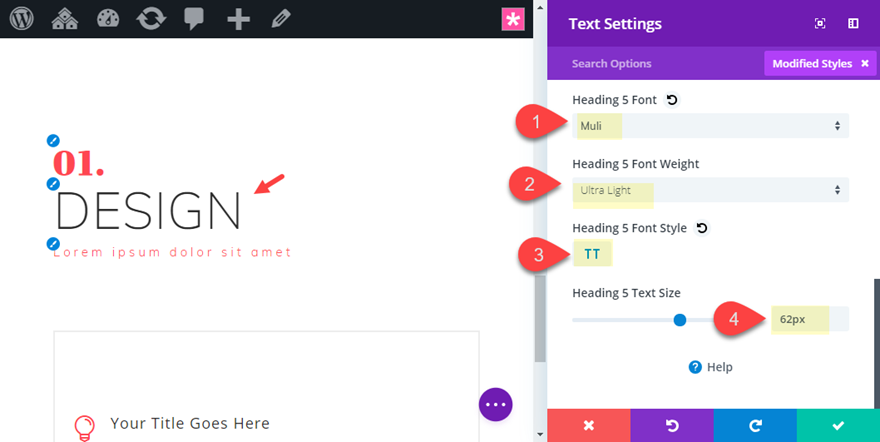The image size is (880, 442).
Task: Click the pencil edit page icon
Action: coord(281,19)
